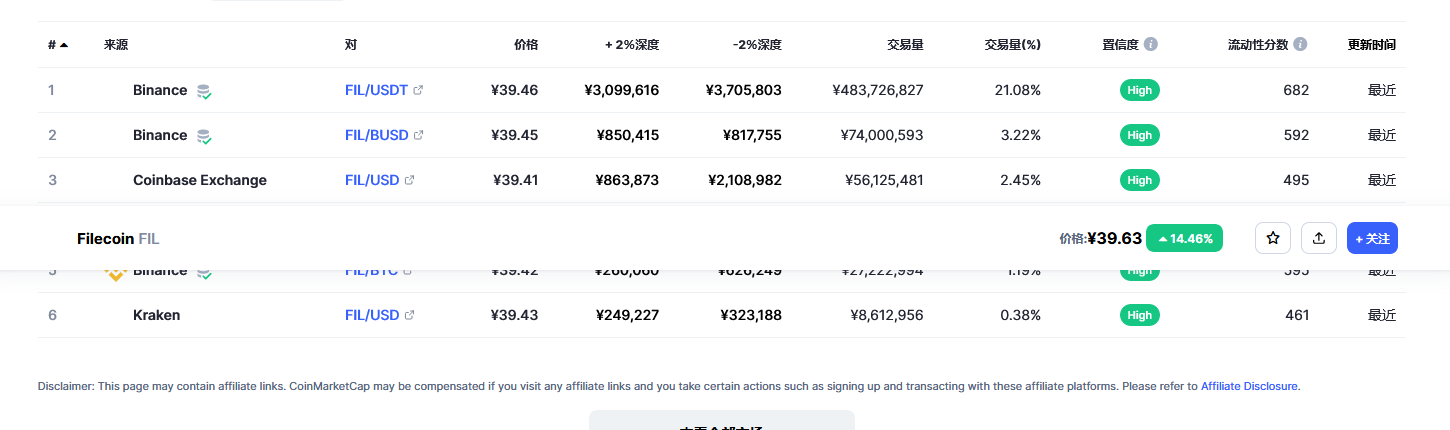This screenshot has width=1450, height=430.
Task: Open the Affiliate Disclosure link
Action: [x=1249, y=386]
